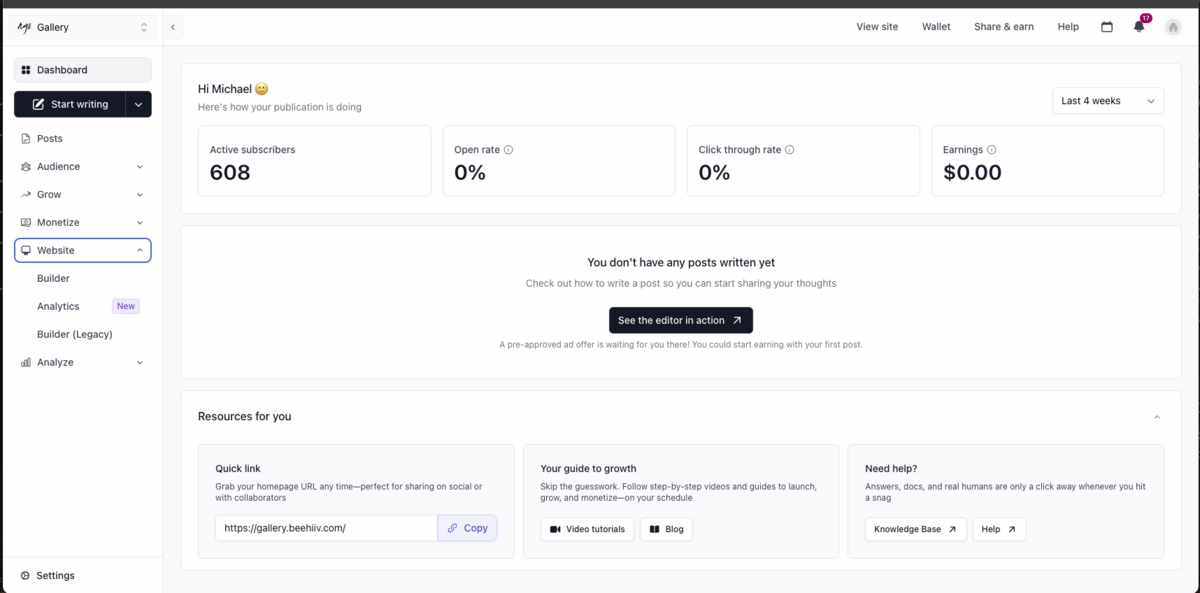
Task: Click the $0.00 earnings value
Action: click(x=972, y=172)
